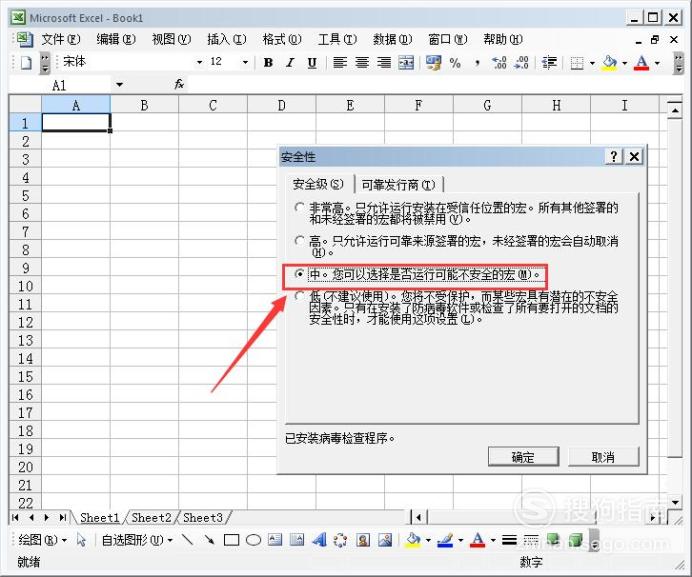Open the 绘图(R) drawing menu
The image size is (692, 577).
42,539
